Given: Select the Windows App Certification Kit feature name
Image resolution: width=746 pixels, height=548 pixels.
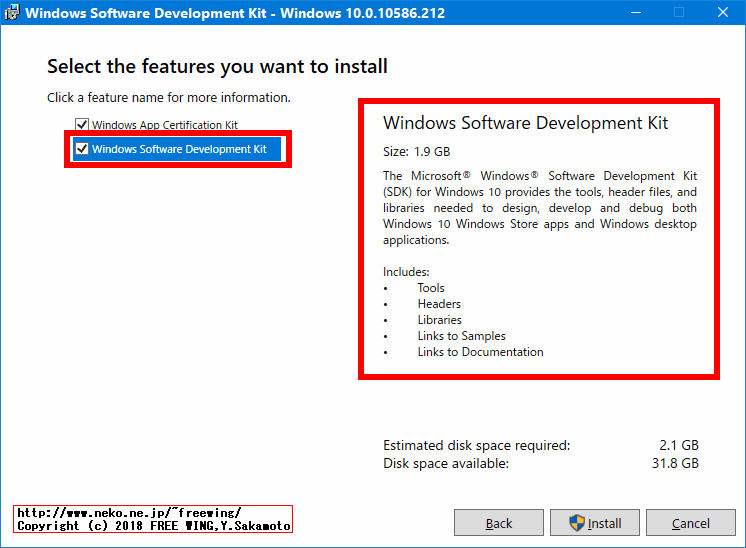Looking at the screenshot, I should pyautogui.click(x=165, y=125).
